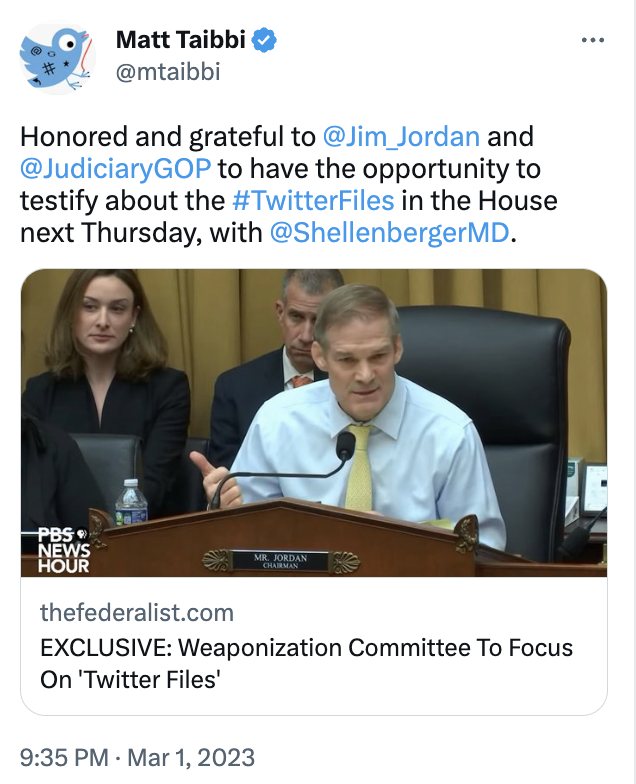Click Matt Taibbi's bird profile avatar
The image size is (636, 784).
click(55, 57)
